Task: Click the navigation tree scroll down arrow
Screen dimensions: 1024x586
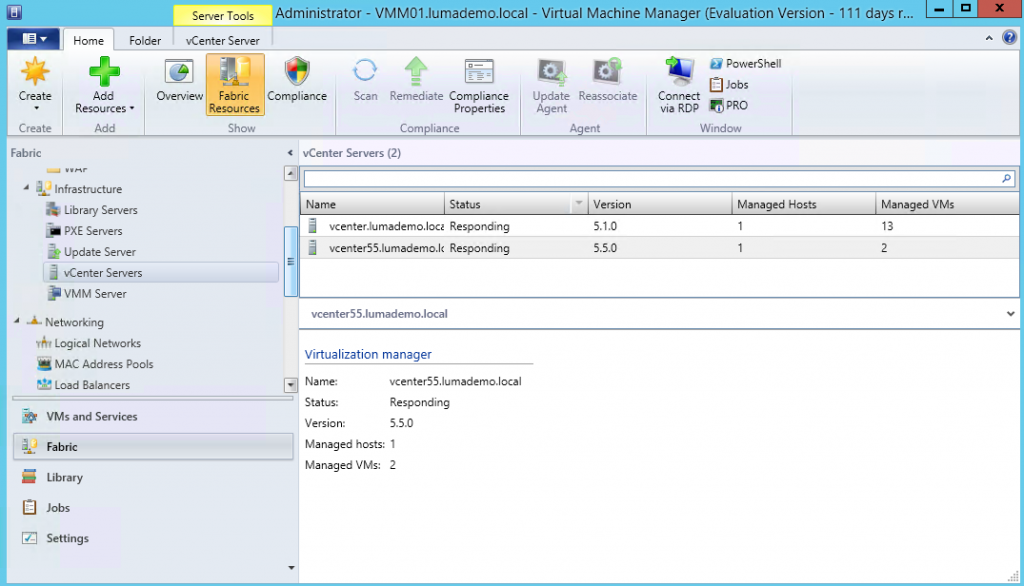Action: [291, 385]
